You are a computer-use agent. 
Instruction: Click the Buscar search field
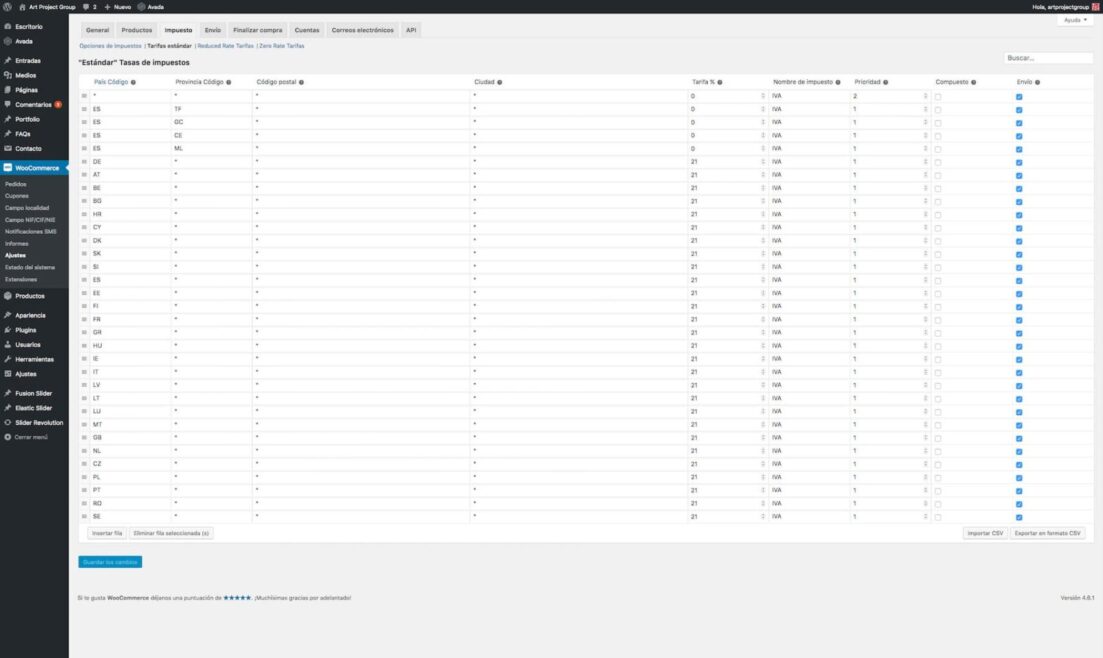(1048, 58)
